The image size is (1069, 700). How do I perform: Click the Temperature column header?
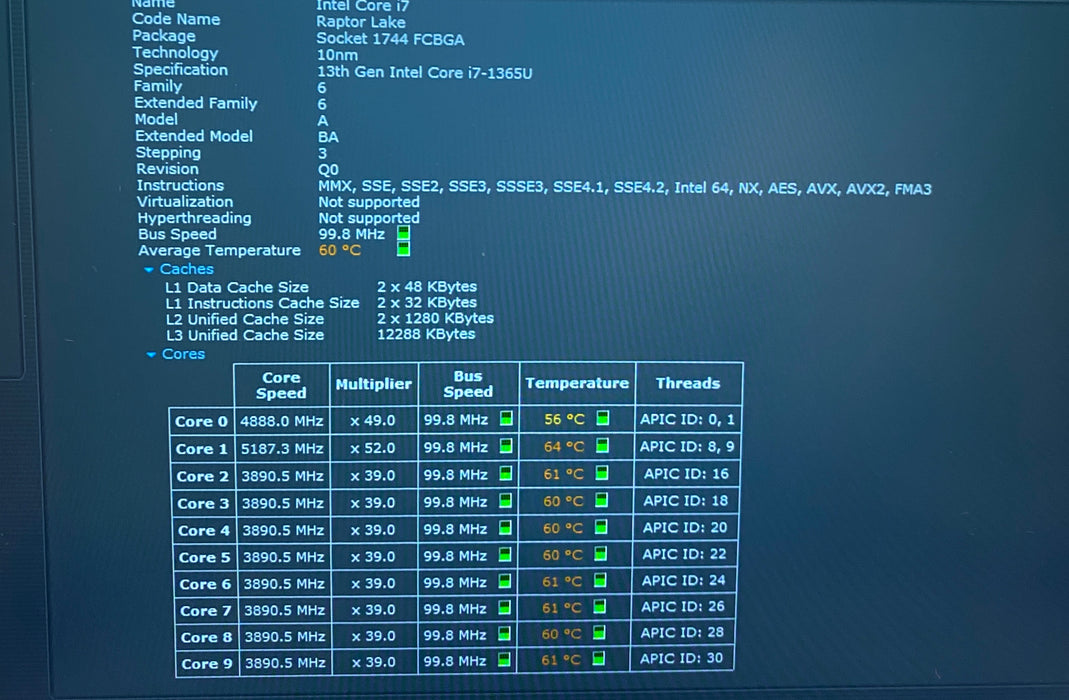click(577, 383)
